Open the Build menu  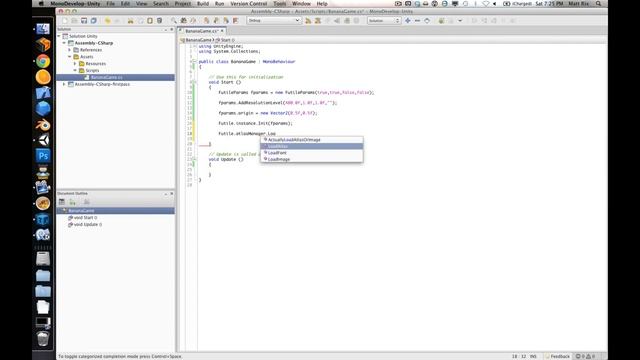click(x=203, y=4)
